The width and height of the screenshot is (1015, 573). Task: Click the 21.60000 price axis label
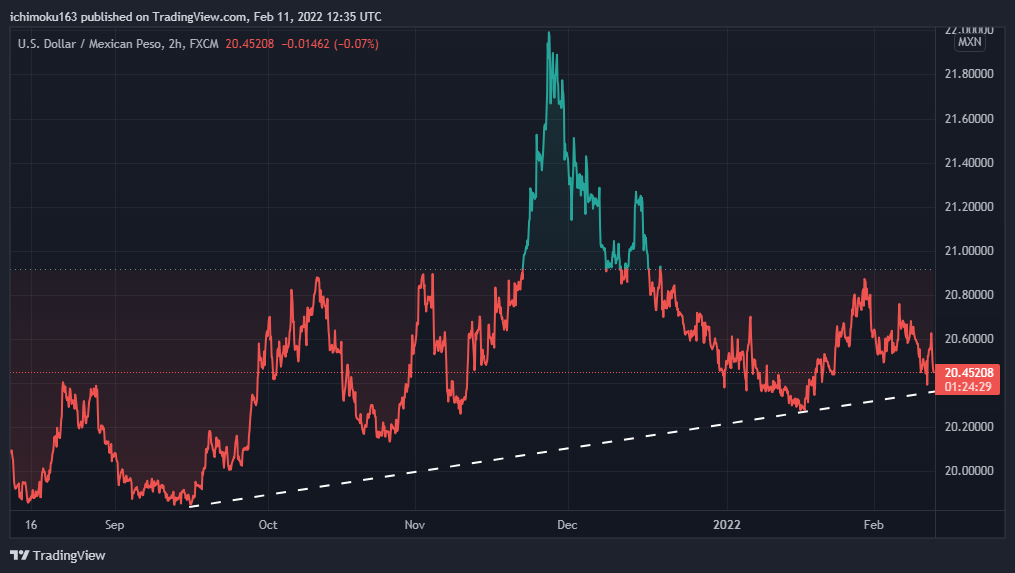[x=969, y=118]
